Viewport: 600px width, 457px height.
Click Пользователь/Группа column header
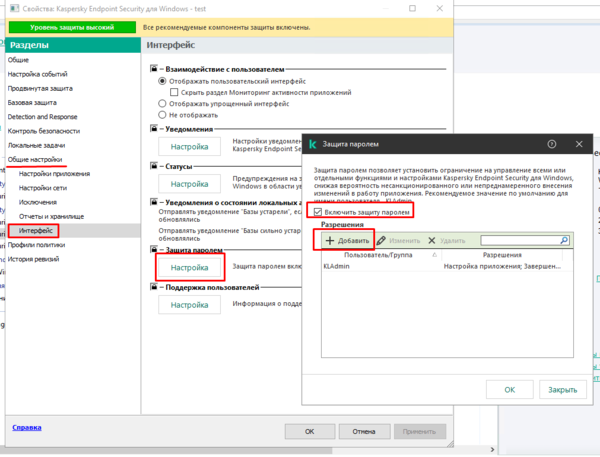tap(378, 255)
